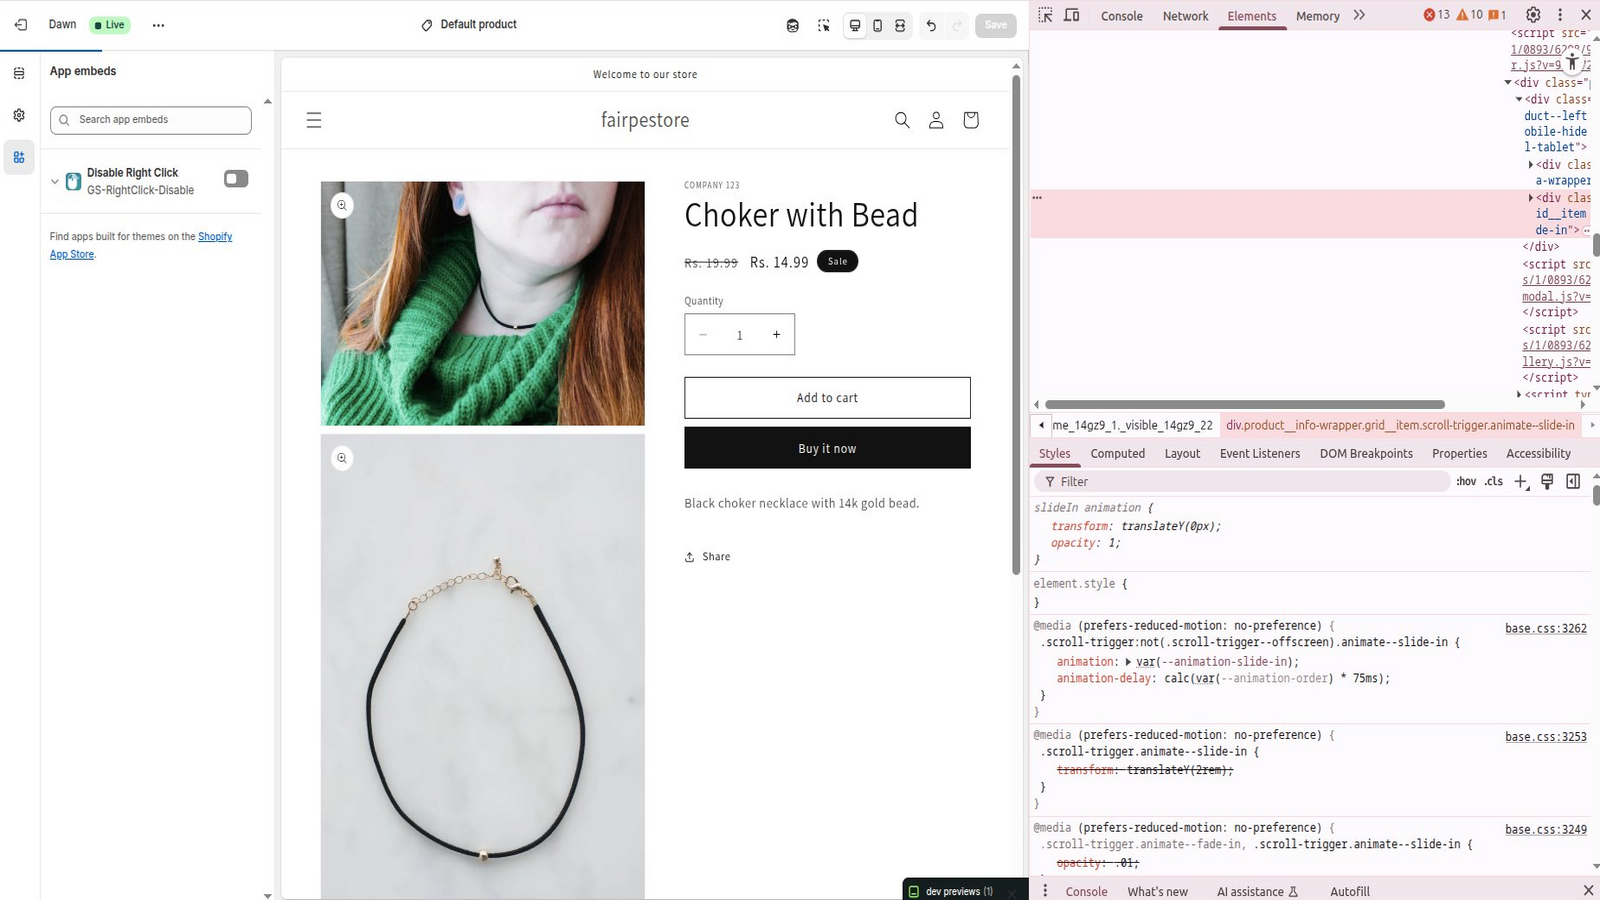Open Theme settings gear in the left rail
Image resolution: width=1600 pixels, height=900 pixels.
coord(19,115)
